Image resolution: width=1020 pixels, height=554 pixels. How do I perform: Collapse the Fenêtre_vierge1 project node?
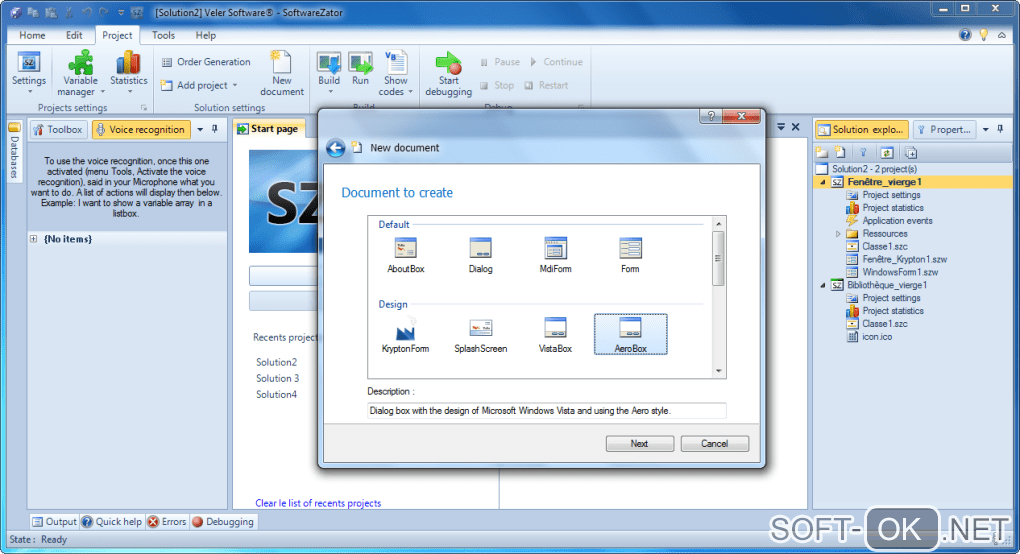[x=822, y=183]
